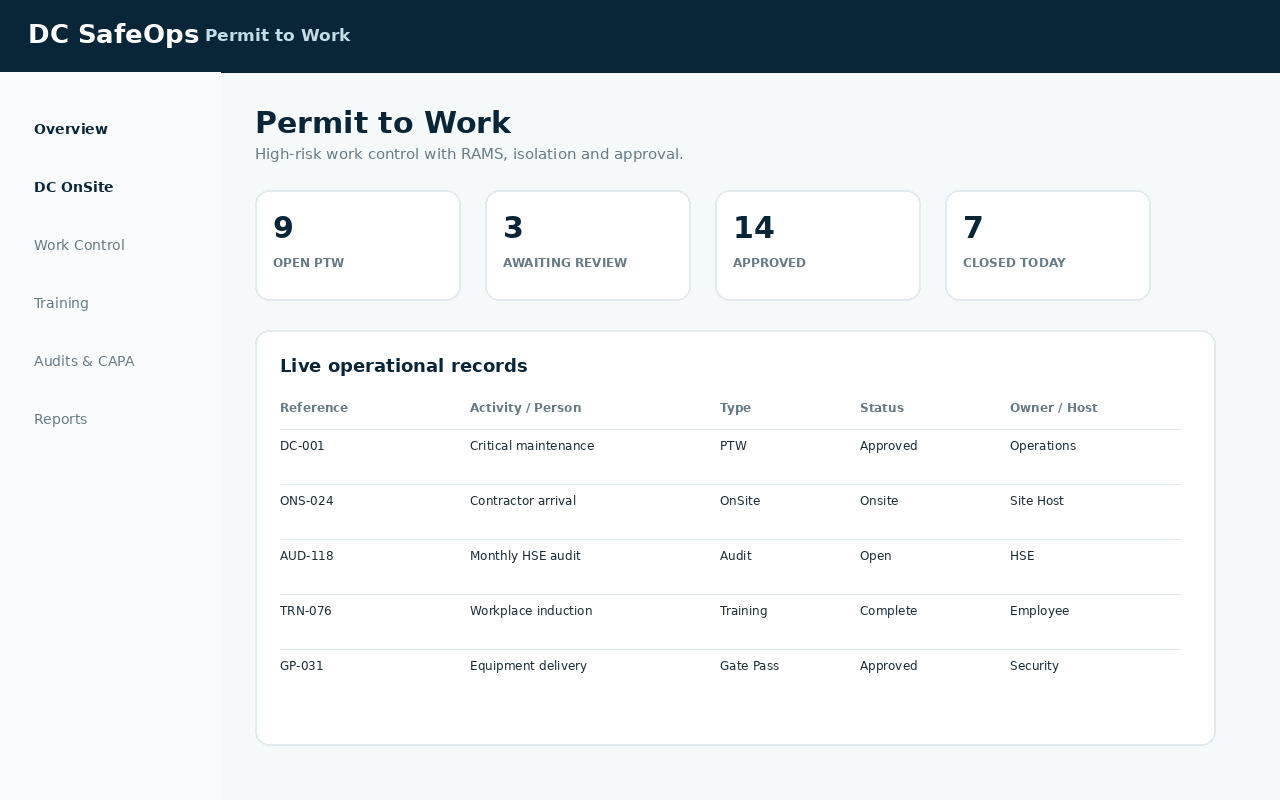Click the Type column header
Image resolution: width=1280 pixels, height=800 pixels.
point(735,408)
